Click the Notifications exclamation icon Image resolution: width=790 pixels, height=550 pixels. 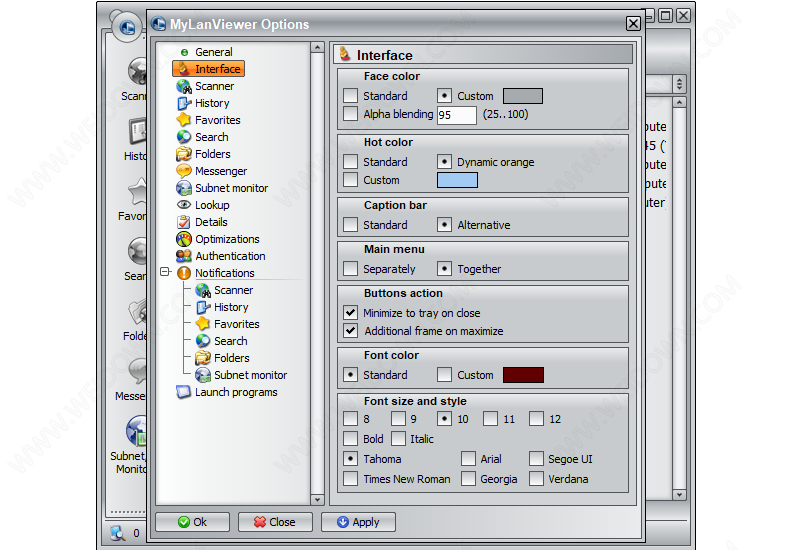pyautogui.click(x=184, y=273)
